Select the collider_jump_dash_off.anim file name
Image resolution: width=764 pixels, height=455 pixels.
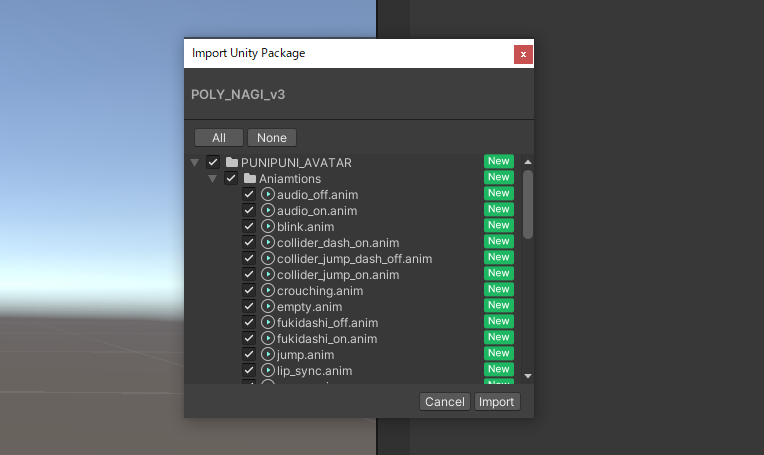pyautogui.click(x=355, y=259)
